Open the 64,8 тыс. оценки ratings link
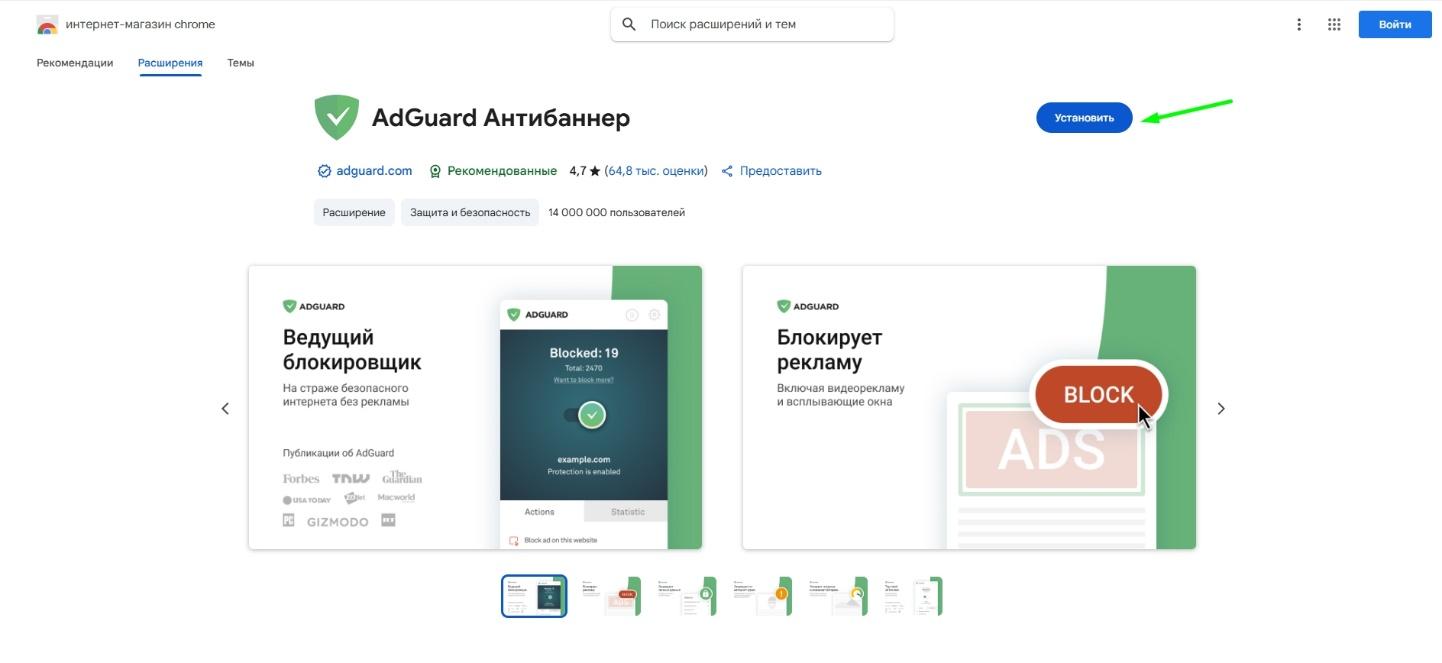The height and width of the screenshot is (663, 1442). (655, 171)
